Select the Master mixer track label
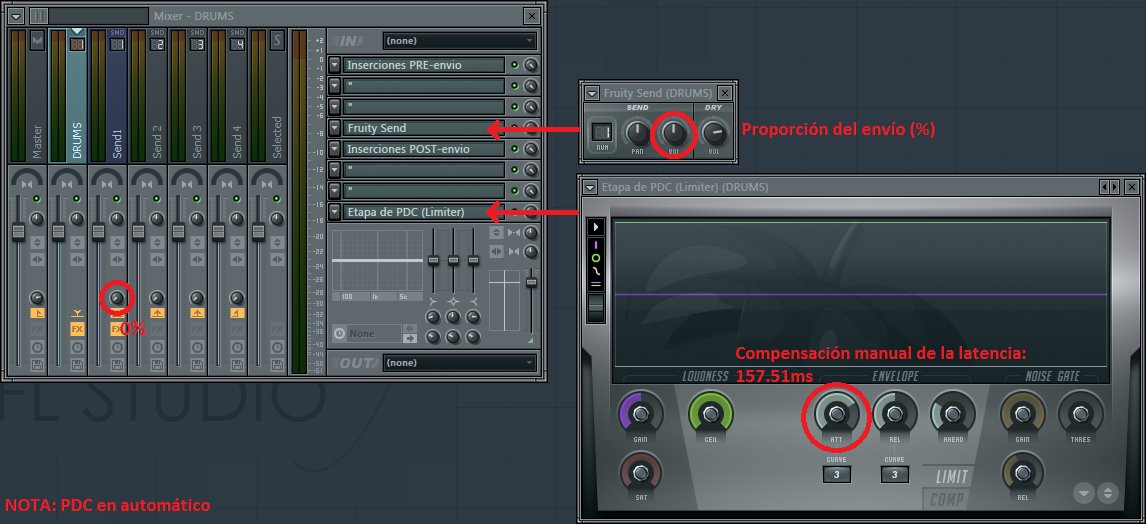 point(37,142)
